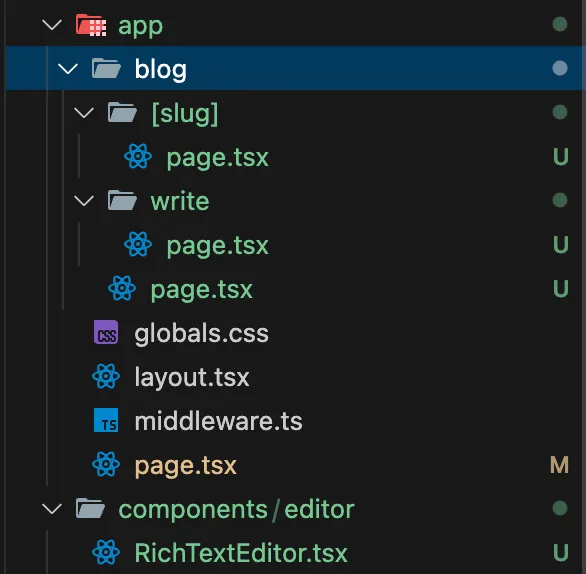Open page.tsx inside the [slug] folder
The height and width of the screenshot is (574, 586).
click(218, 157)
